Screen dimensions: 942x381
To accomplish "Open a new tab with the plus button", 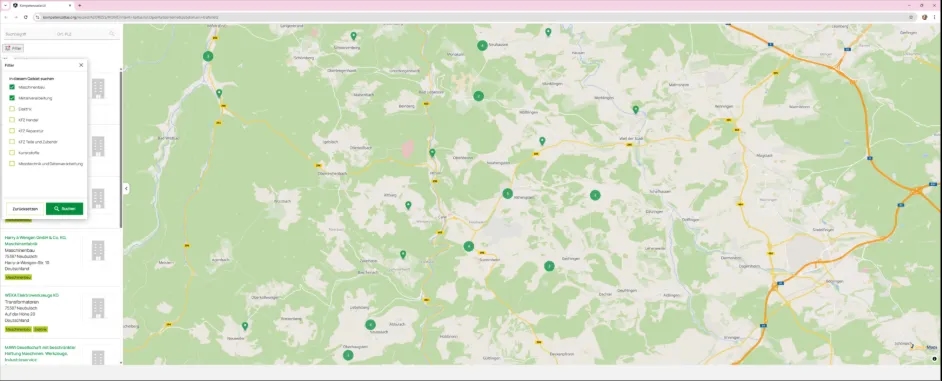I will click(79, 5).
